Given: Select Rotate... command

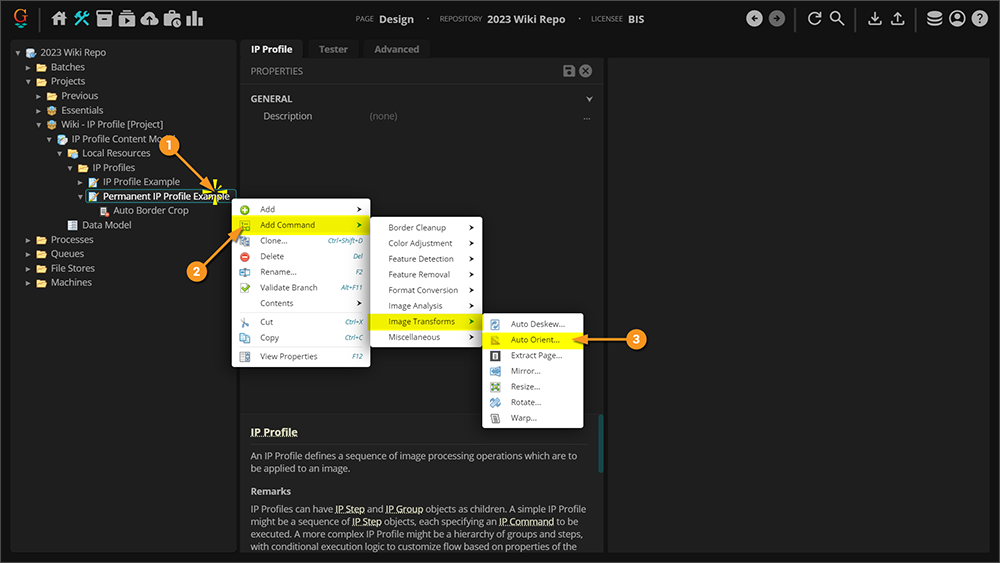Looking at the screenshot, I should tap(533, 402).
